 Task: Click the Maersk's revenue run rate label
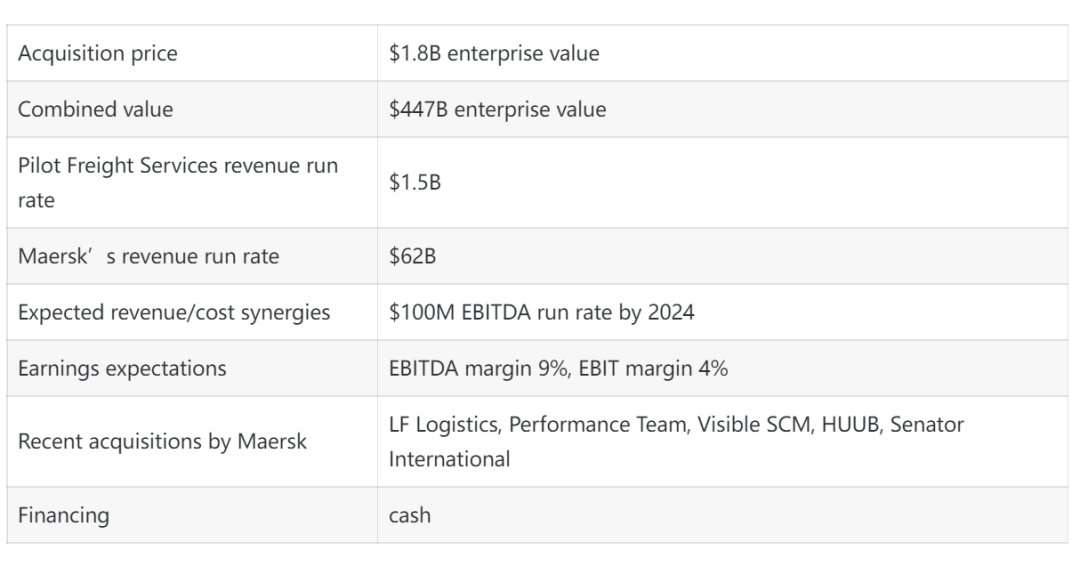click(148, 257)
